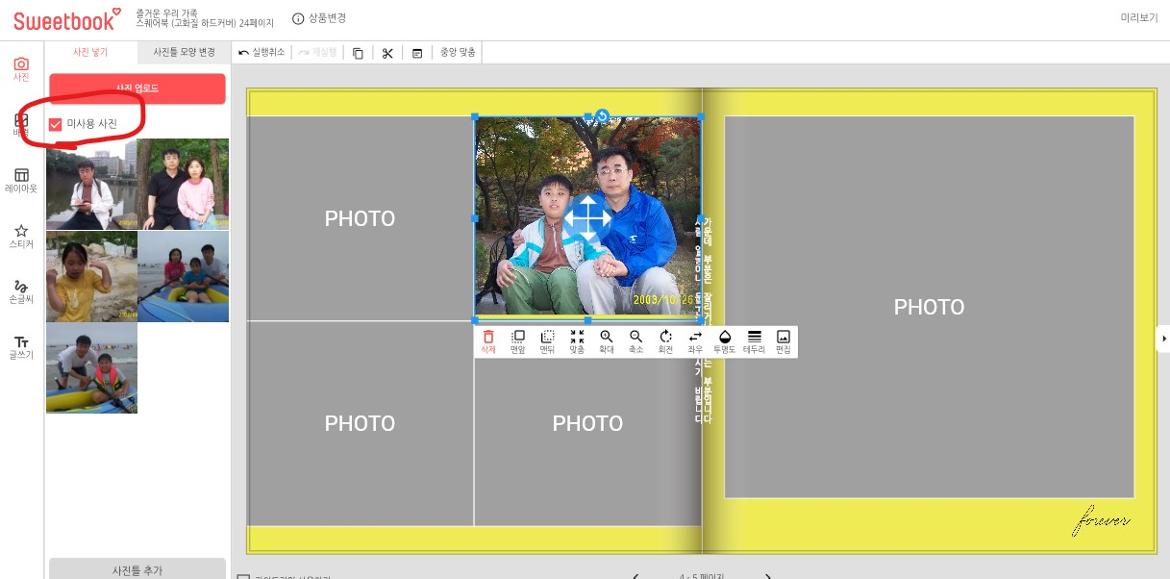1170x579 pixels.
Task: Open 테두리 border options
Action: coord(754,341)
